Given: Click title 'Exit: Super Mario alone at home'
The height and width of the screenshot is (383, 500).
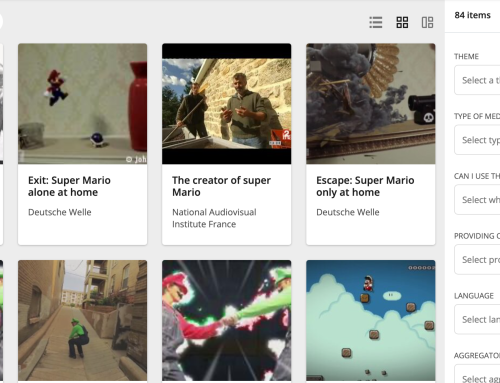Looking at the screenshot, I should (69, 186).
